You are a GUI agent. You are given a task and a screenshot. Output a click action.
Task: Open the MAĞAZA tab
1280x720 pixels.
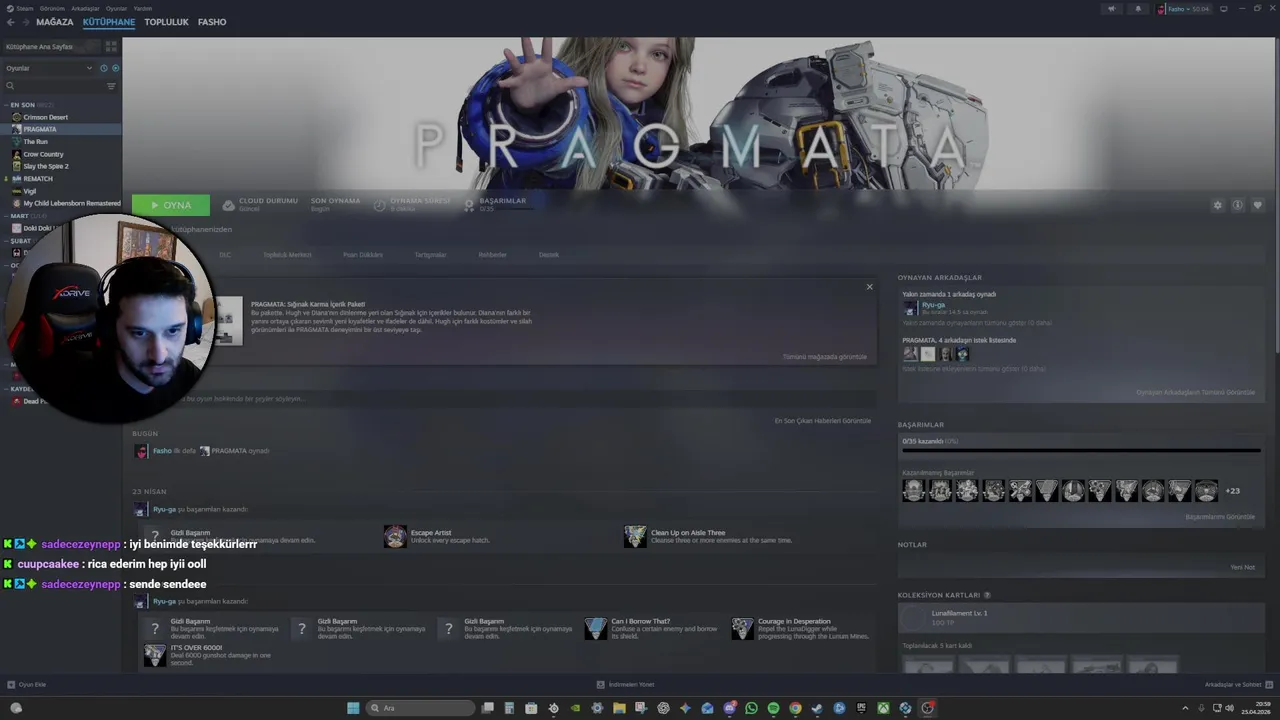click(55, 22)
